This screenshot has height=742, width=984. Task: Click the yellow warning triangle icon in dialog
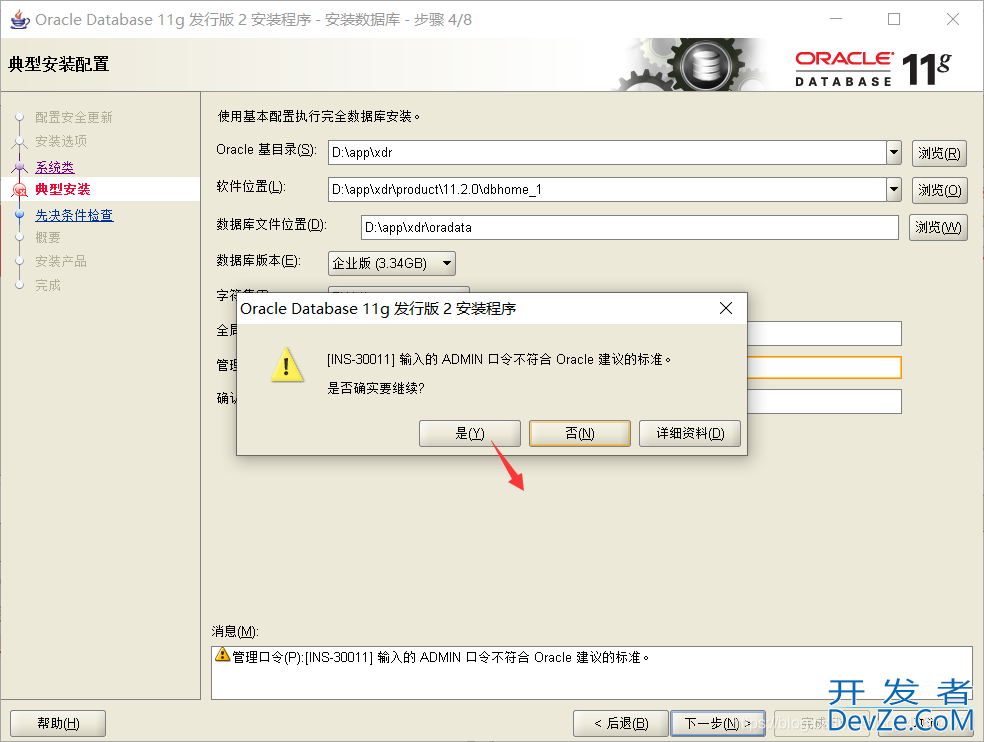pos(287,365)
